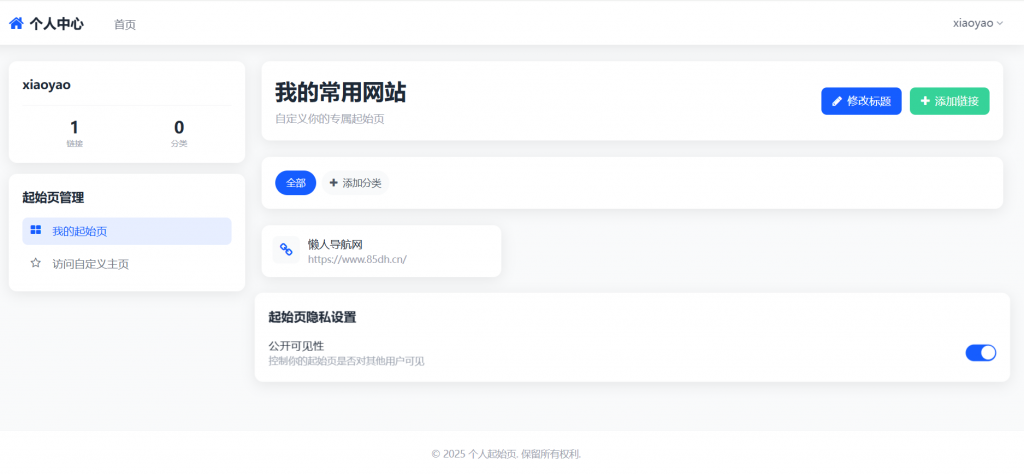
Task: Open 访问自定义主页 in sidebar
Action: pyautogui.click(x=127, y=264)
